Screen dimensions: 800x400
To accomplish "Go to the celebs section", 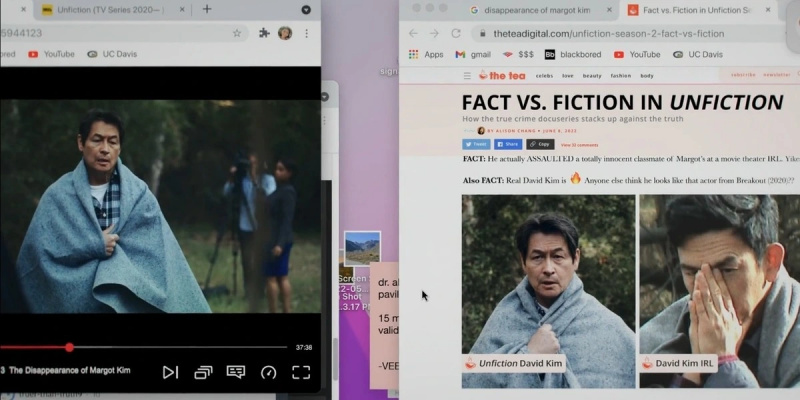I will [x=544, y=76].
